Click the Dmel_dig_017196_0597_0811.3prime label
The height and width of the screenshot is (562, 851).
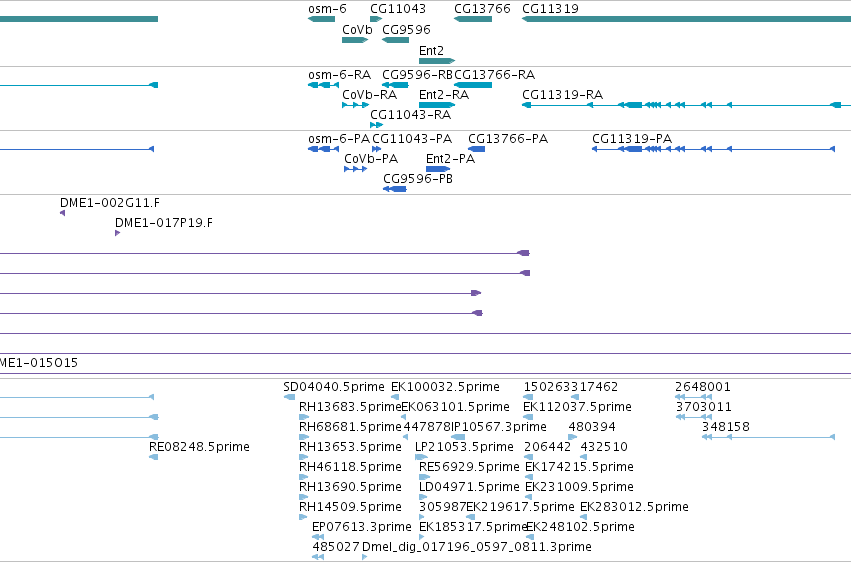pos(477,548)
